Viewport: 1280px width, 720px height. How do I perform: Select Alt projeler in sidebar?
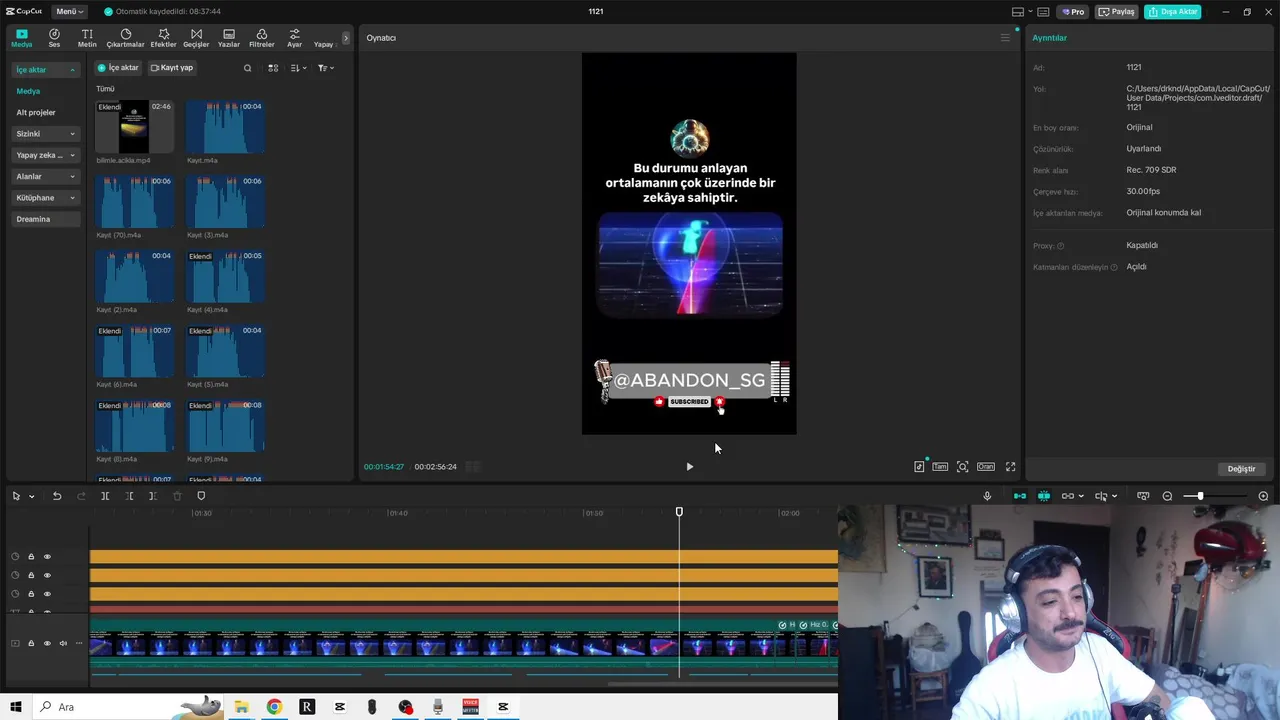pyautogui.click(x=36, y=112)
